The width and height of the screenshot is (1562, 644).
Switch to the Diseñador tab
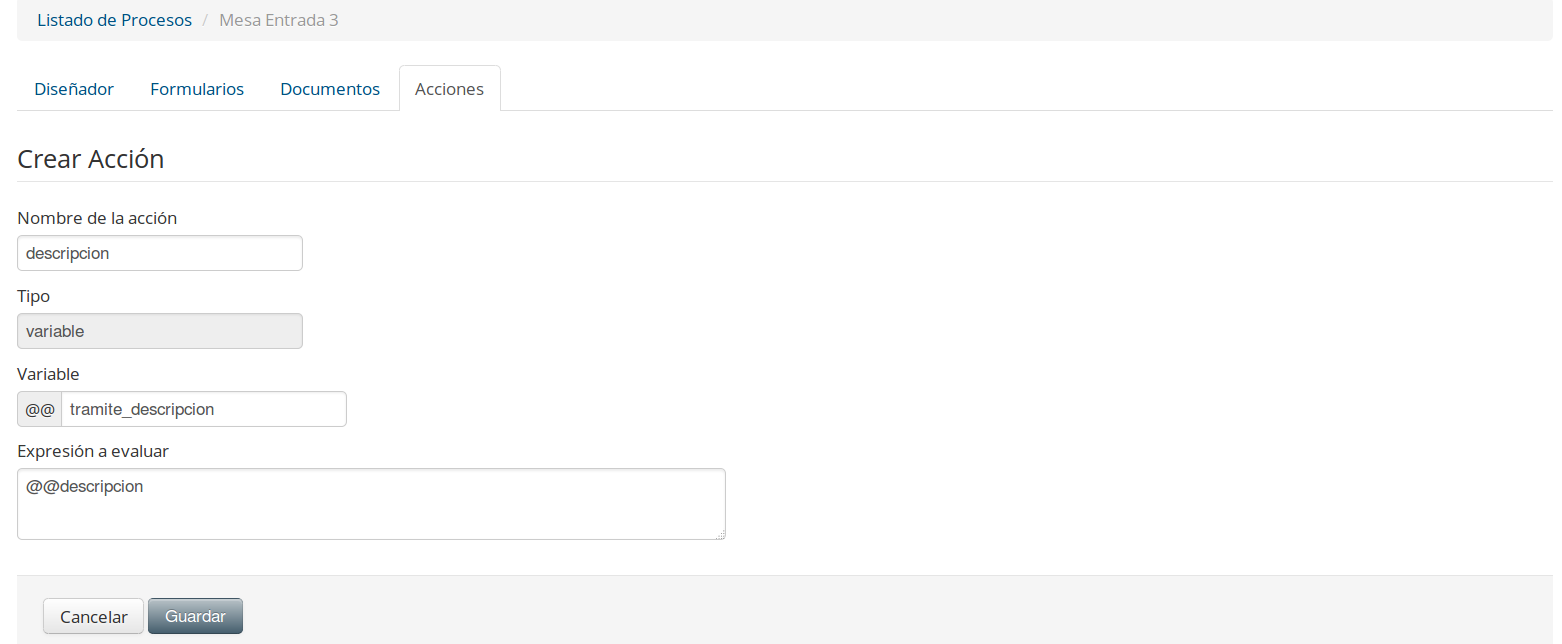pyautogui.click(x=74, y=89)
